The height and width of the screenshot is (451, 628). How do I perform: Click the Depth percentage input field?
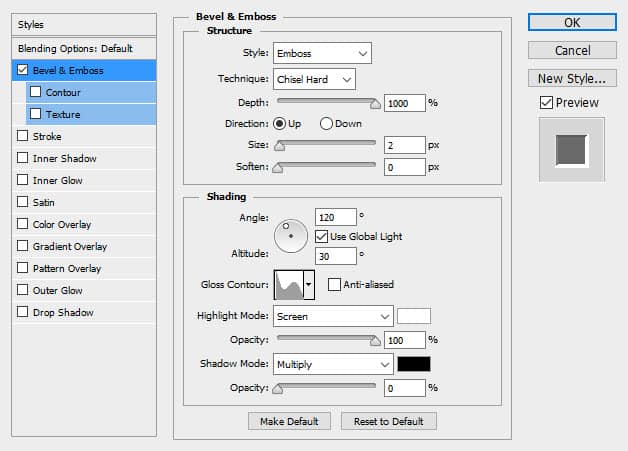405,102
